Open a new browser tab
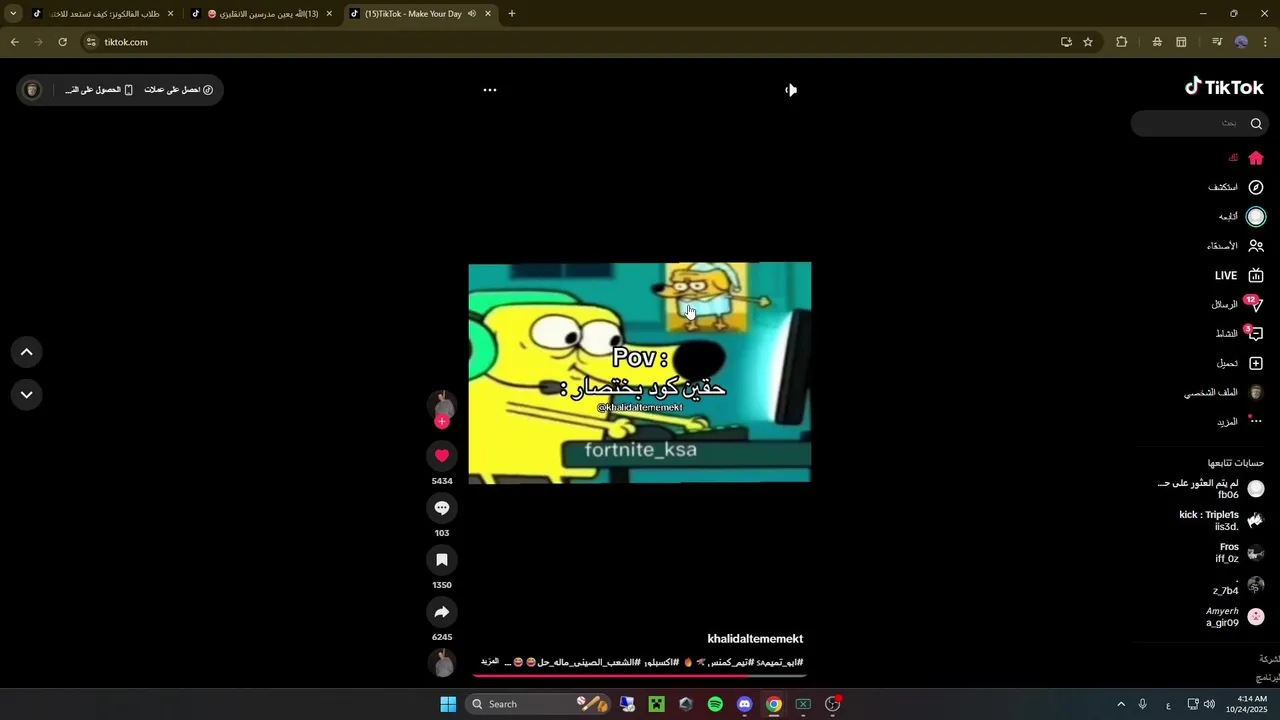Viewport: 1280px width, 720px height. [512, 14]
